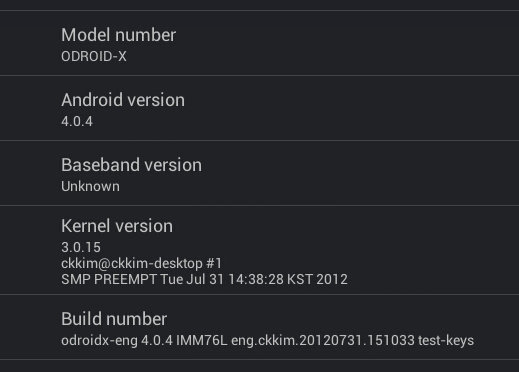
Task: Tap the Model number heading
Action: point(118,35)
